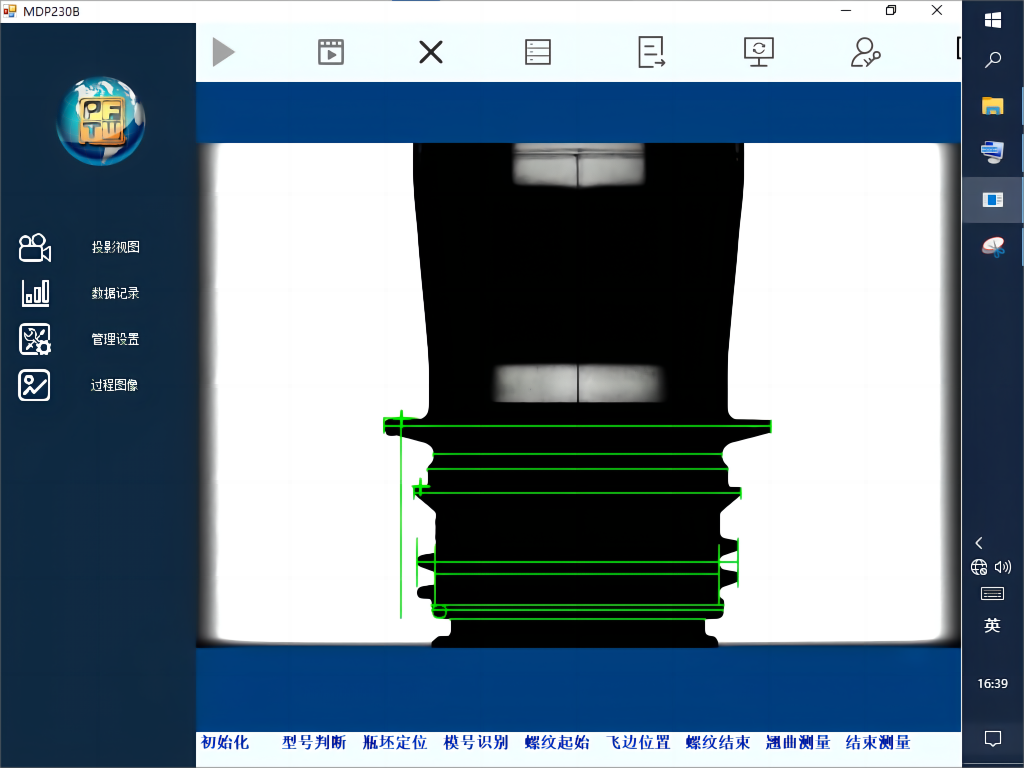Click the PFTU globe logo
Viewport: 1024px width, 768px height.
point(101,122)
